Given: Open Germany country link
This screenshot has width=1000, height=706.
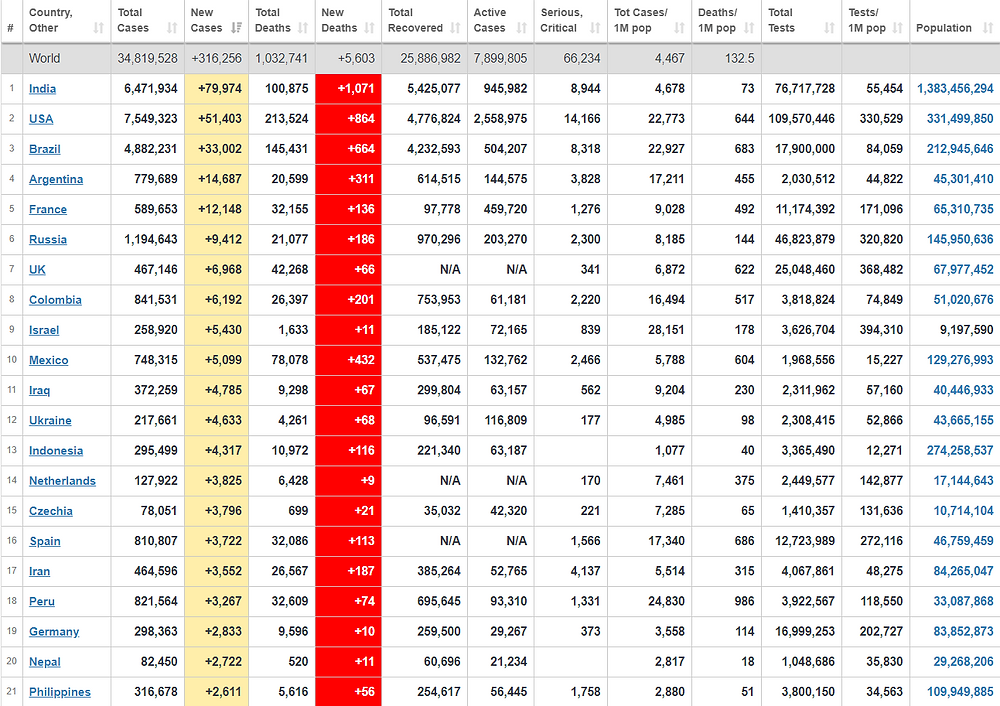Looking at the screenshot, I should 54,632.
